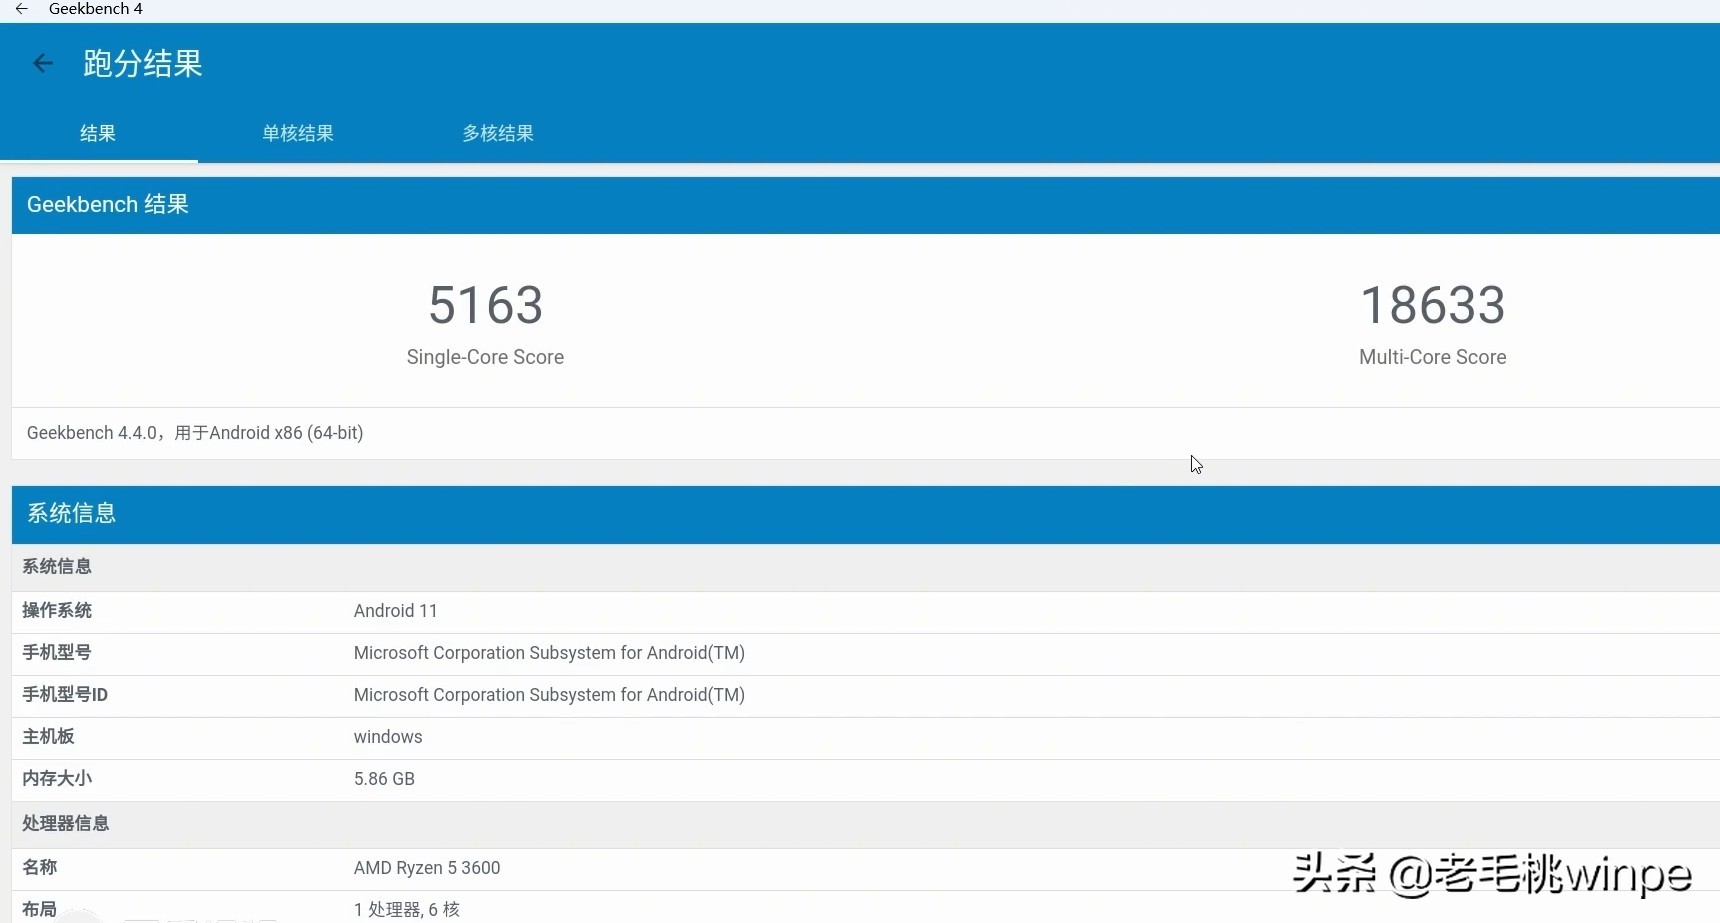
Task: Click the 手机型号ID row label
Action: click(65, 695)
